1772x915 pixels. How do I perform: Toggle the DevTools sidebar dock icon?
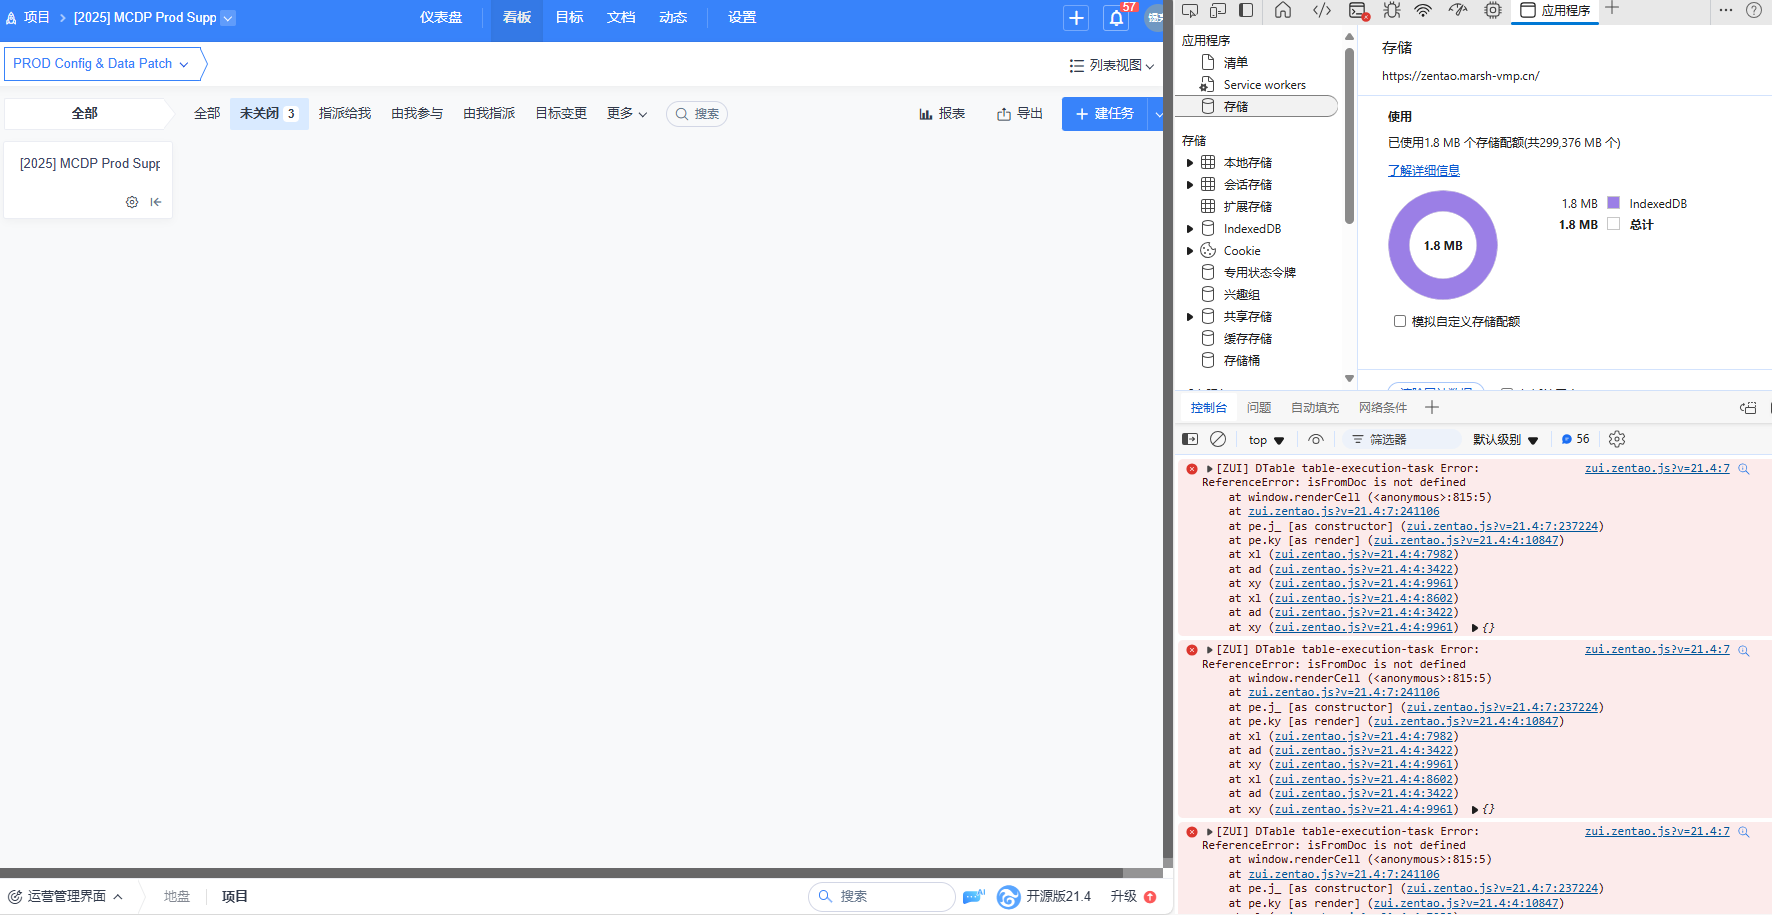[1246, 10]
